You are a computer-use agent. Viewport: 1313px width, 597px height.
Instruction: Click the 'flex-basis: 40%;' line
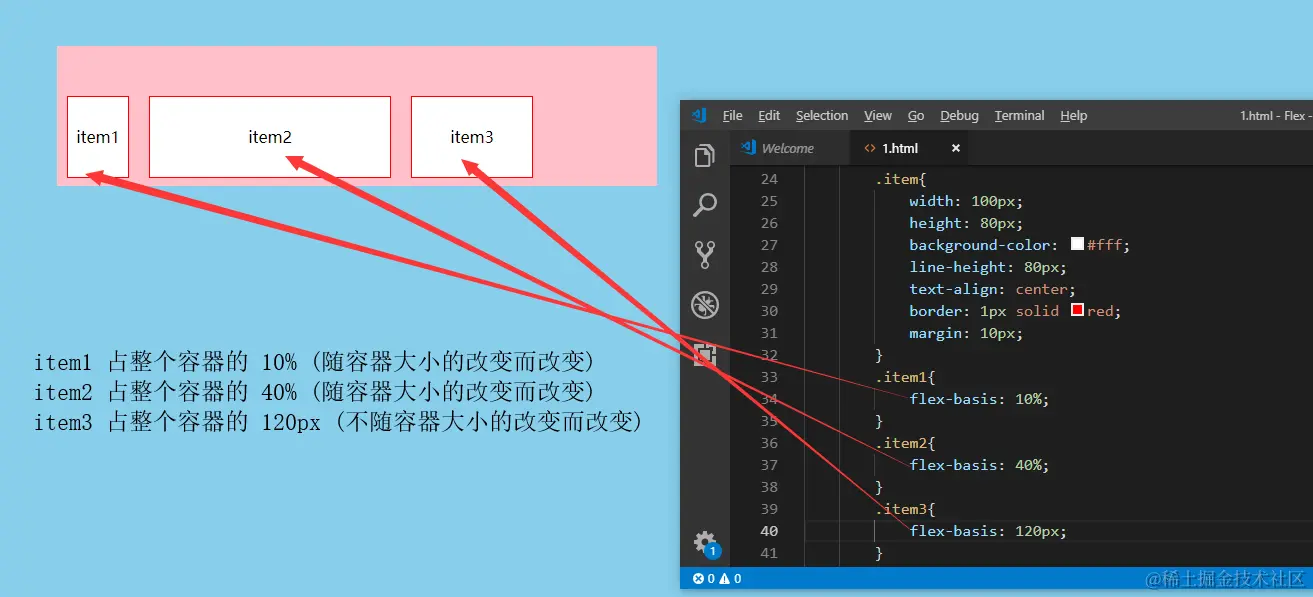coord(979,465)
